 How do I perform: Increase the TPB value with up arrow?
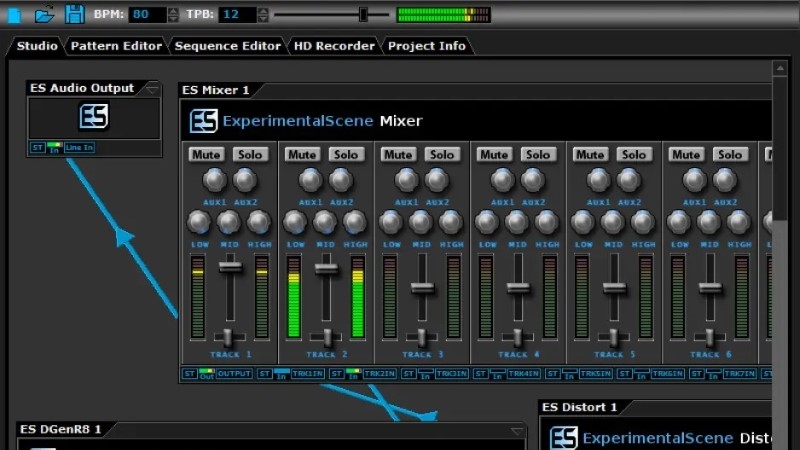263,11
